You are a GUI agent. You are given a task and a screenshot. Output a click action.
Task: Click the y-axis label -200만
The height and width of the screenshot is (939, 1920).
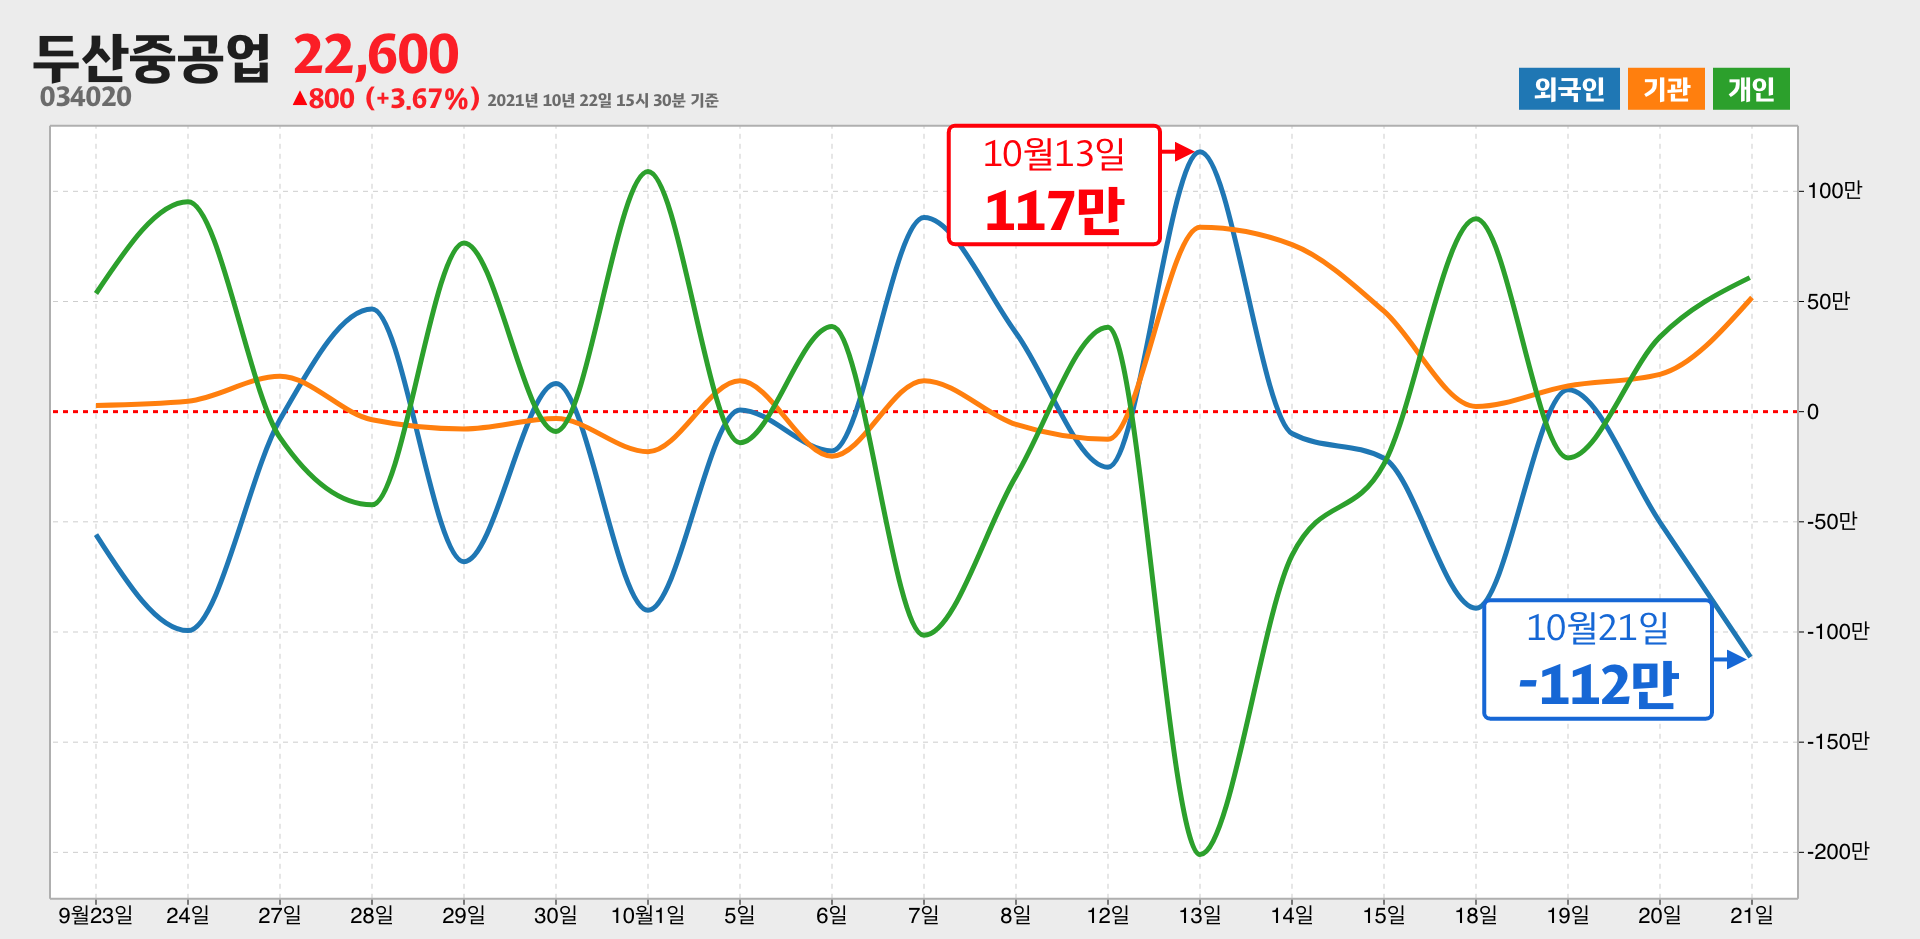[1838, 851]
